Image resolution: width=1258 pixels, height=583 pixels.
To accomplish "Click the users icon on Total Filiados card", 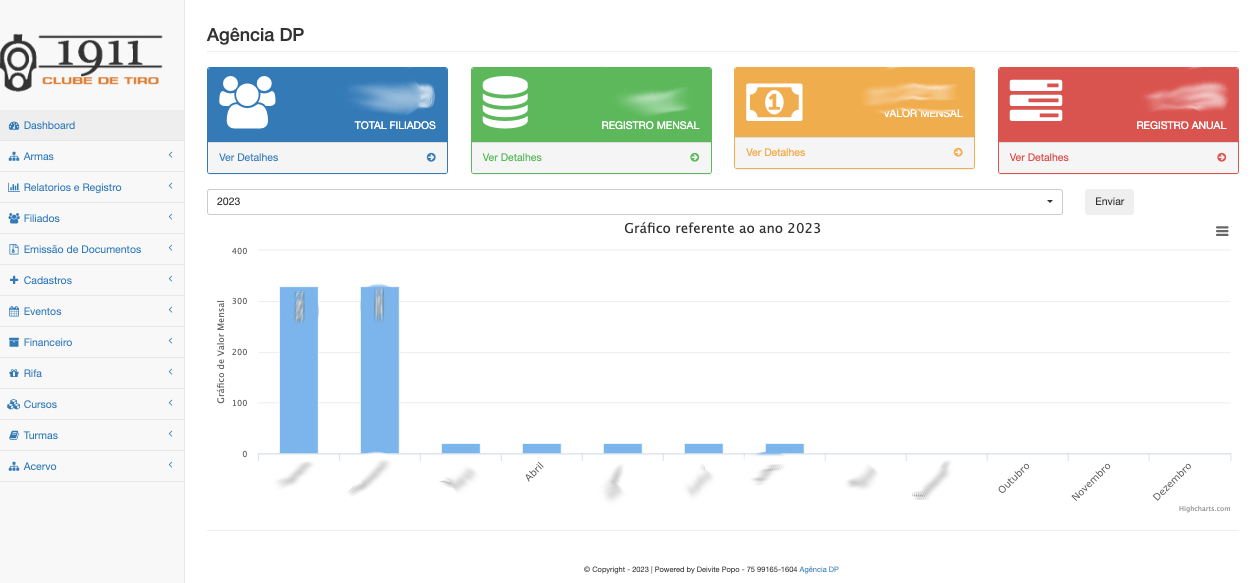I will coord(247,101).
